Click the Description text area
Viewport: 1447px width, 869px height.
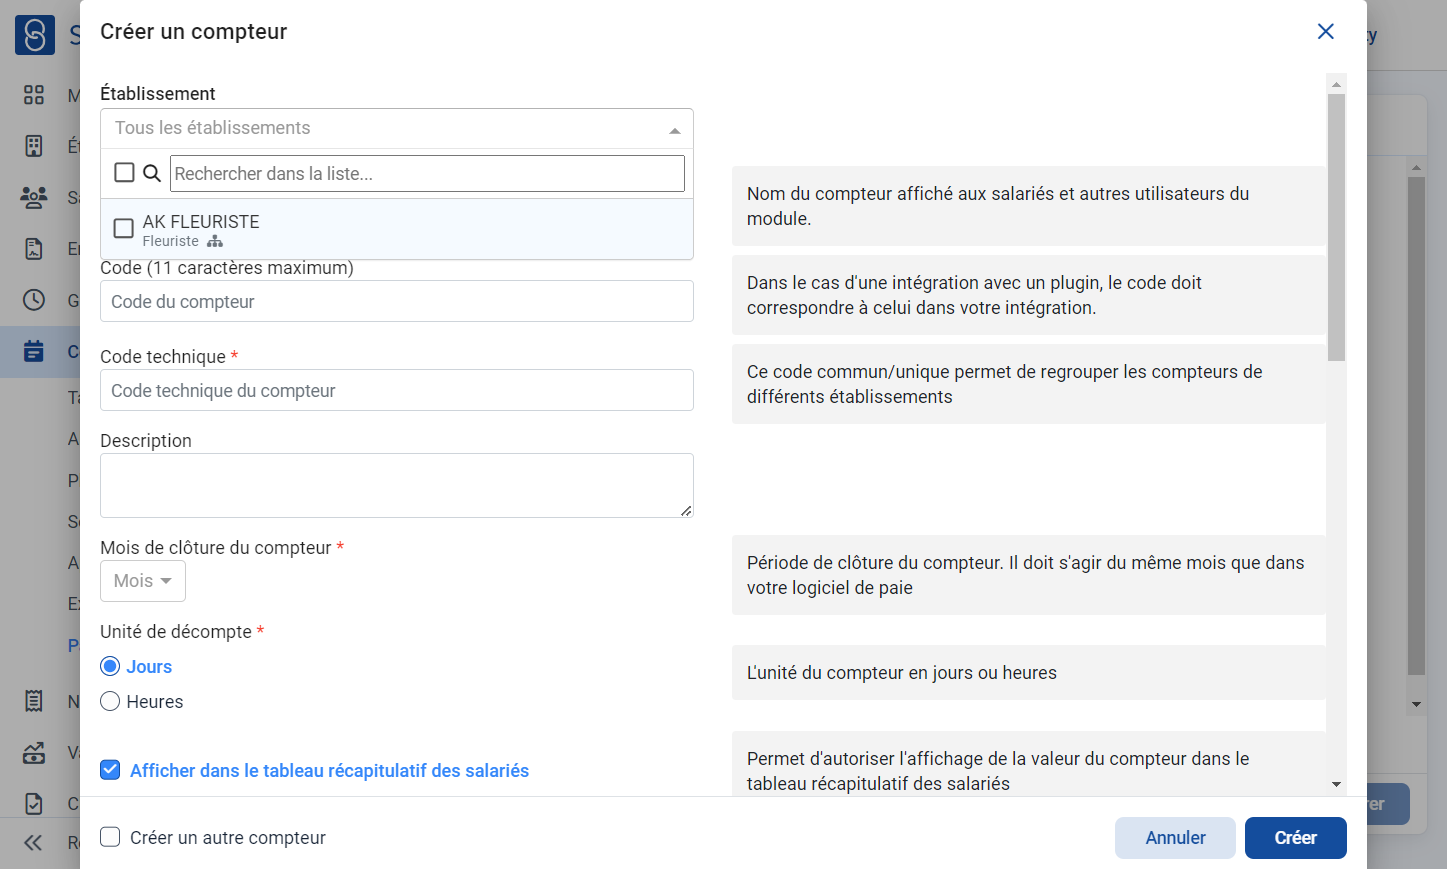(x=397, y=485)
